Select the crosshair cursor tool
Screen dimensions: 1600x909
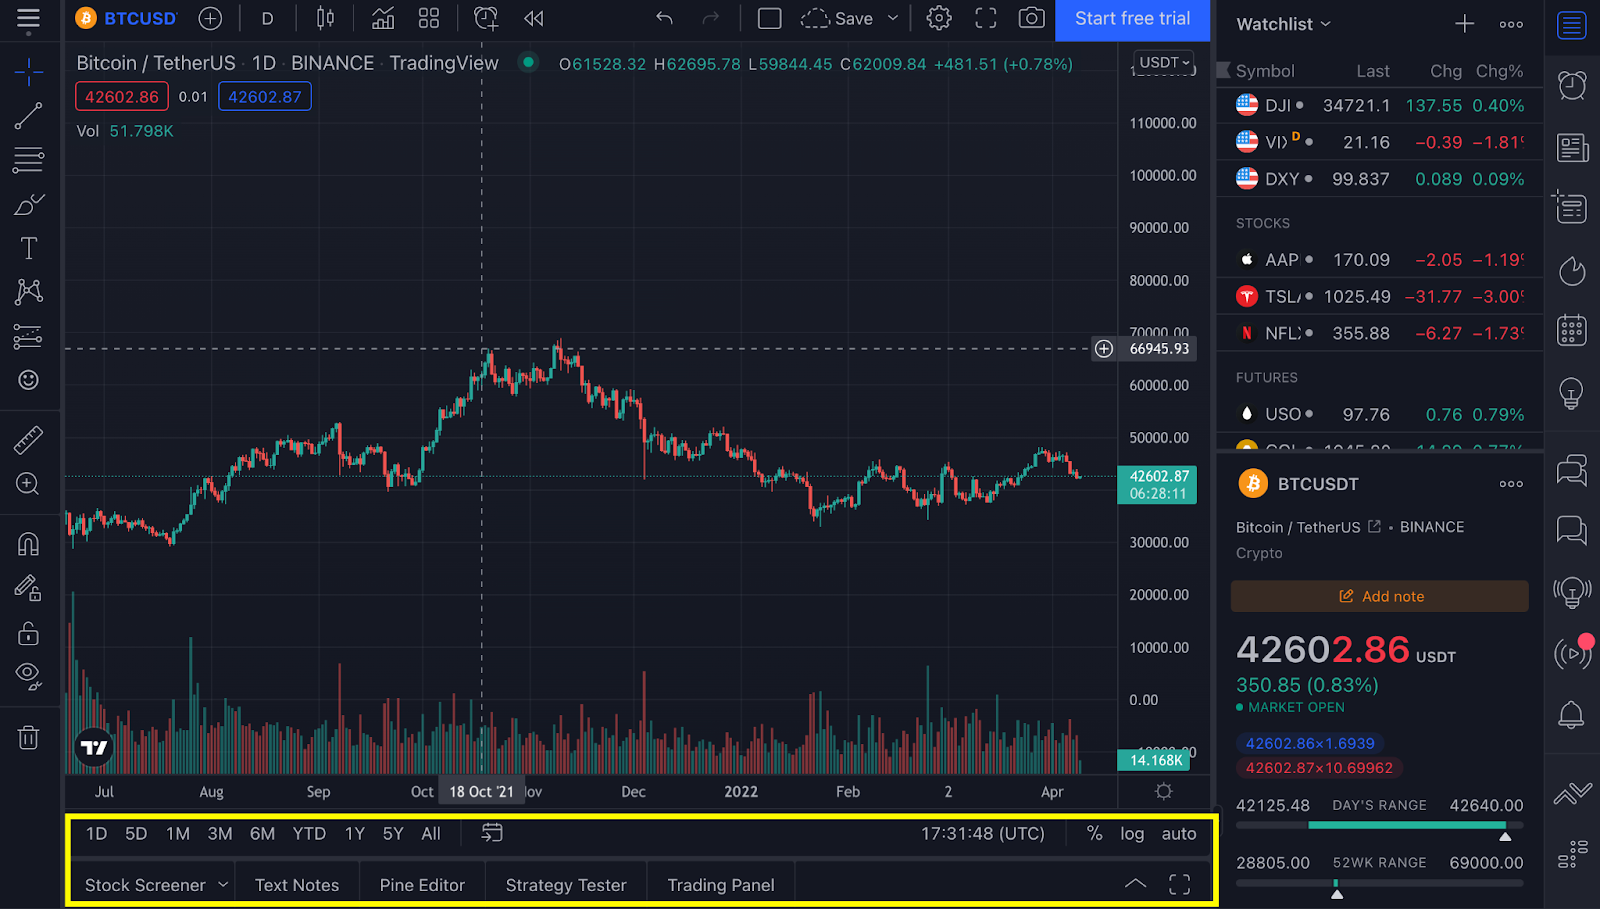tap(28, 71)
